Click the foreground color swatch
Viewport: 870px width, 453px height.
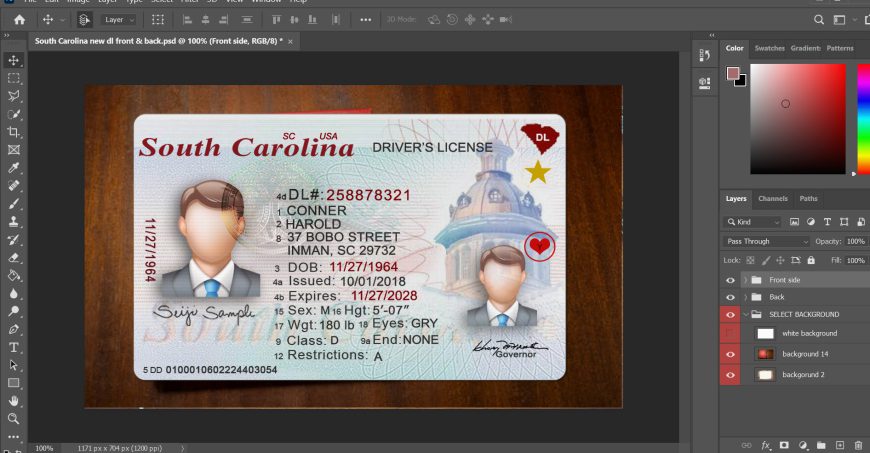point(733,73)
